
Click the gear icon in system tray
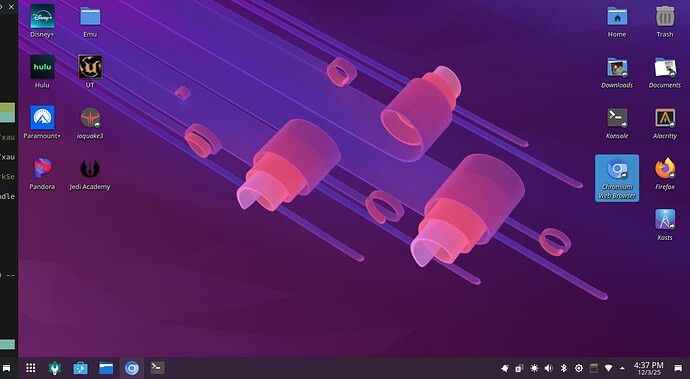(x=579, y=368)
